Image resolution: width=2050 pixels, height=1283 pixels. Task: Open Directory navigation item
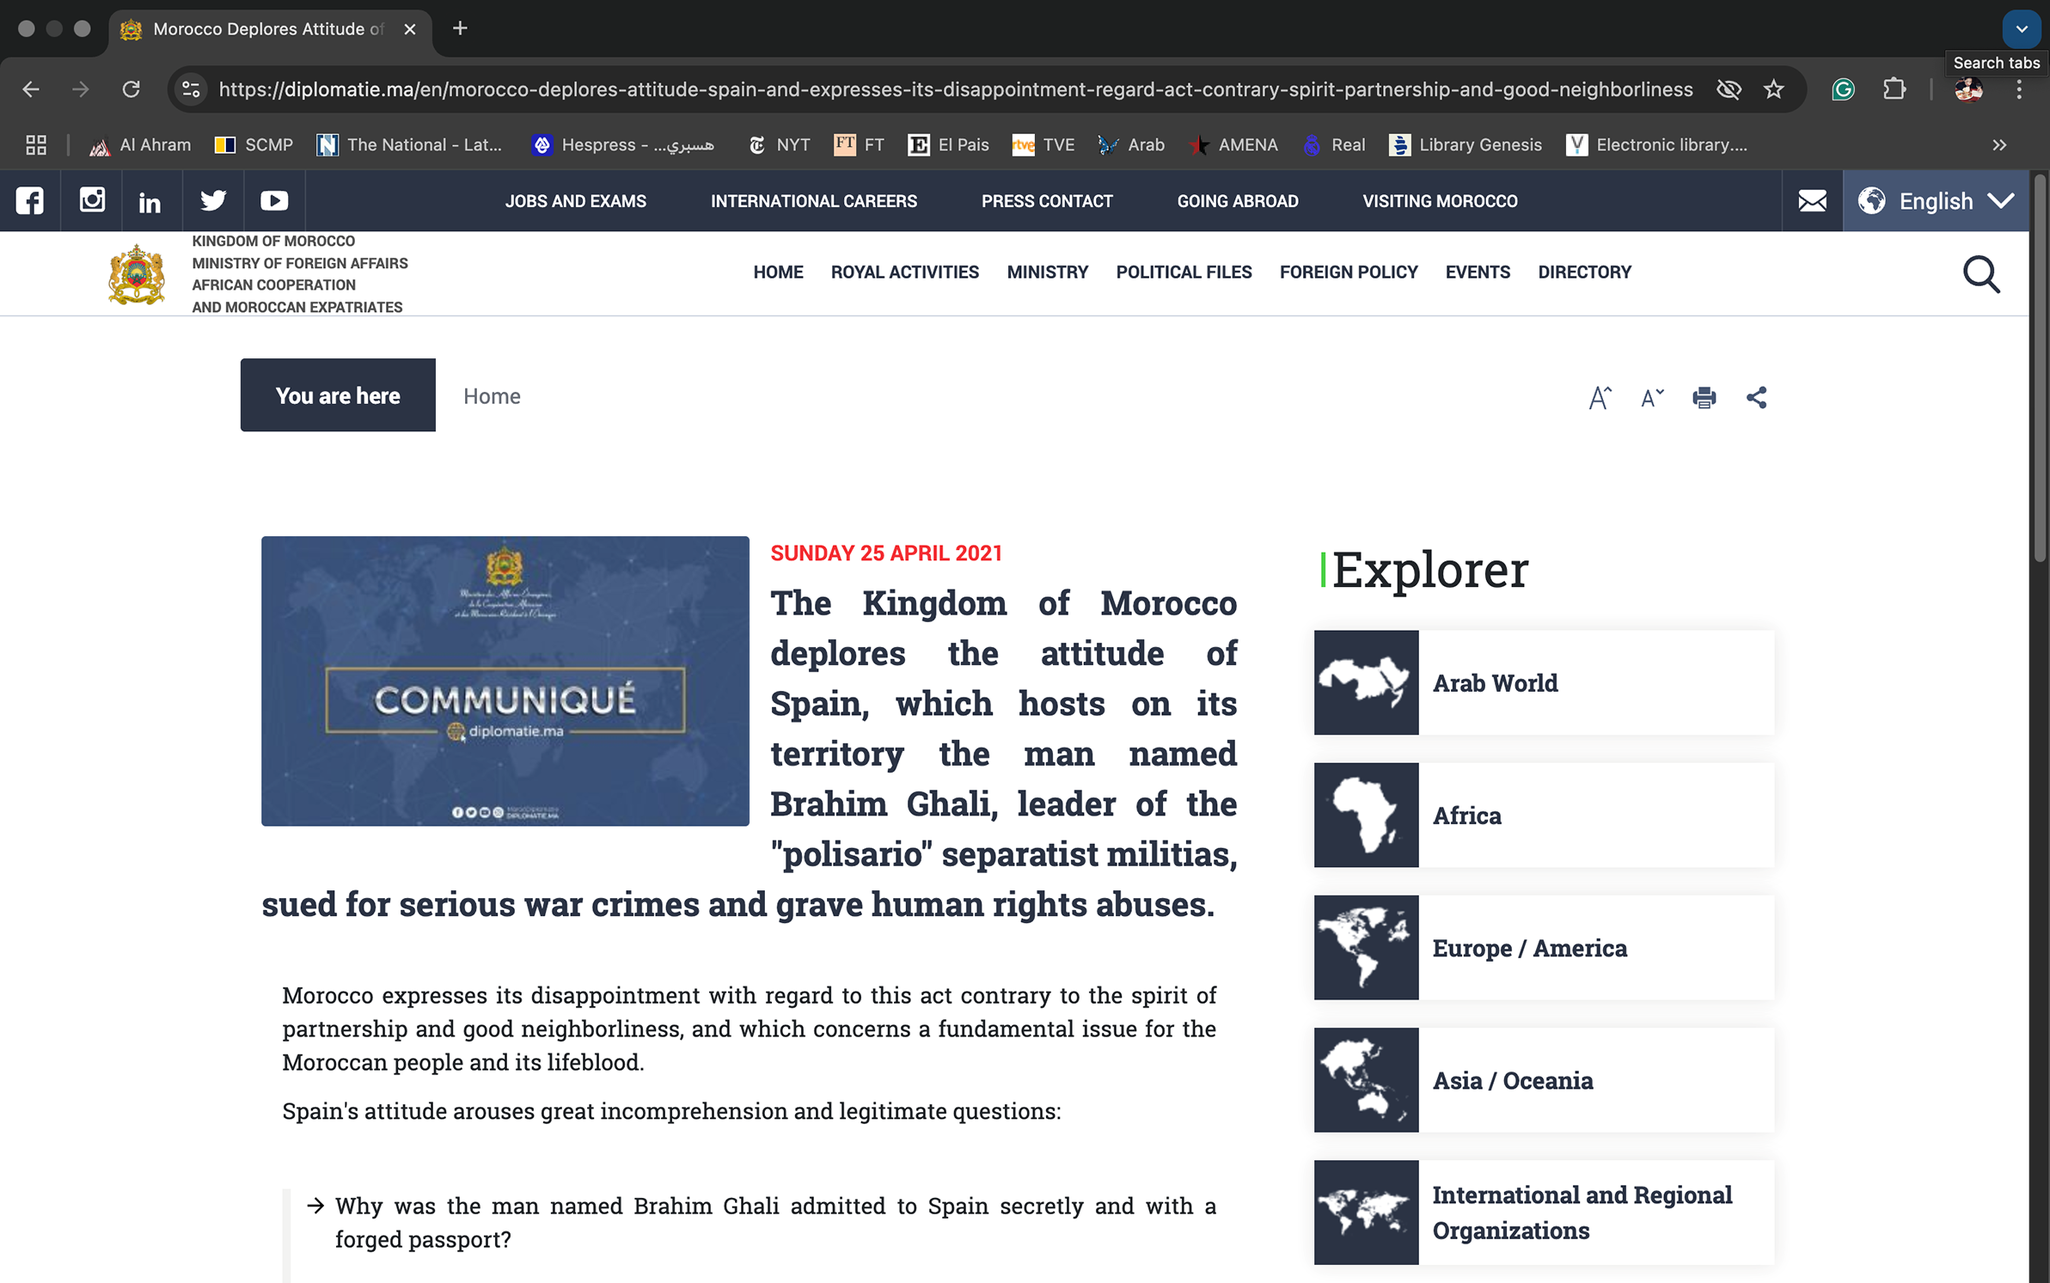pos(1584,272)
